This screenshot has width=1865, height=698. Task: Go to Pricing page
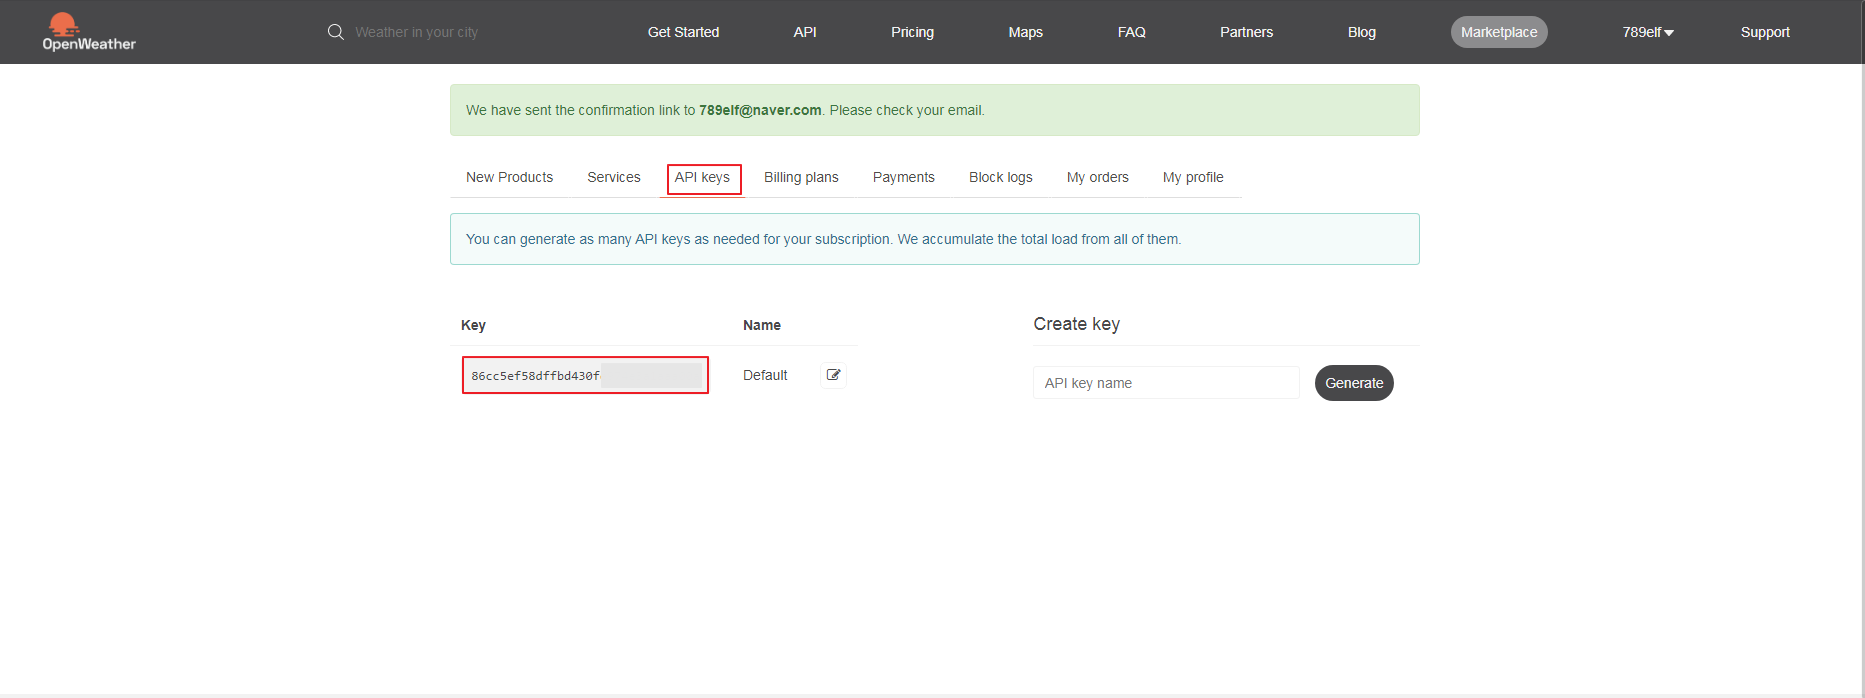(912, 32)
